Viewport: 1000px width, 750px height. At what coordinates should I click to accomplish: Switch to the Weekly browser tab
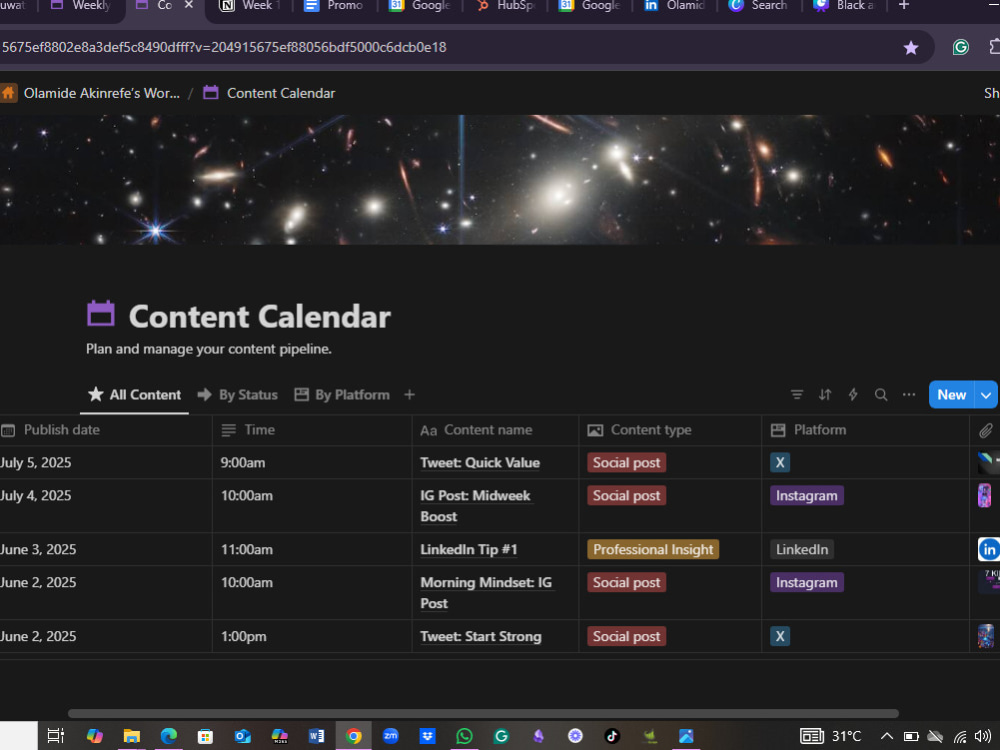point(81,5)
